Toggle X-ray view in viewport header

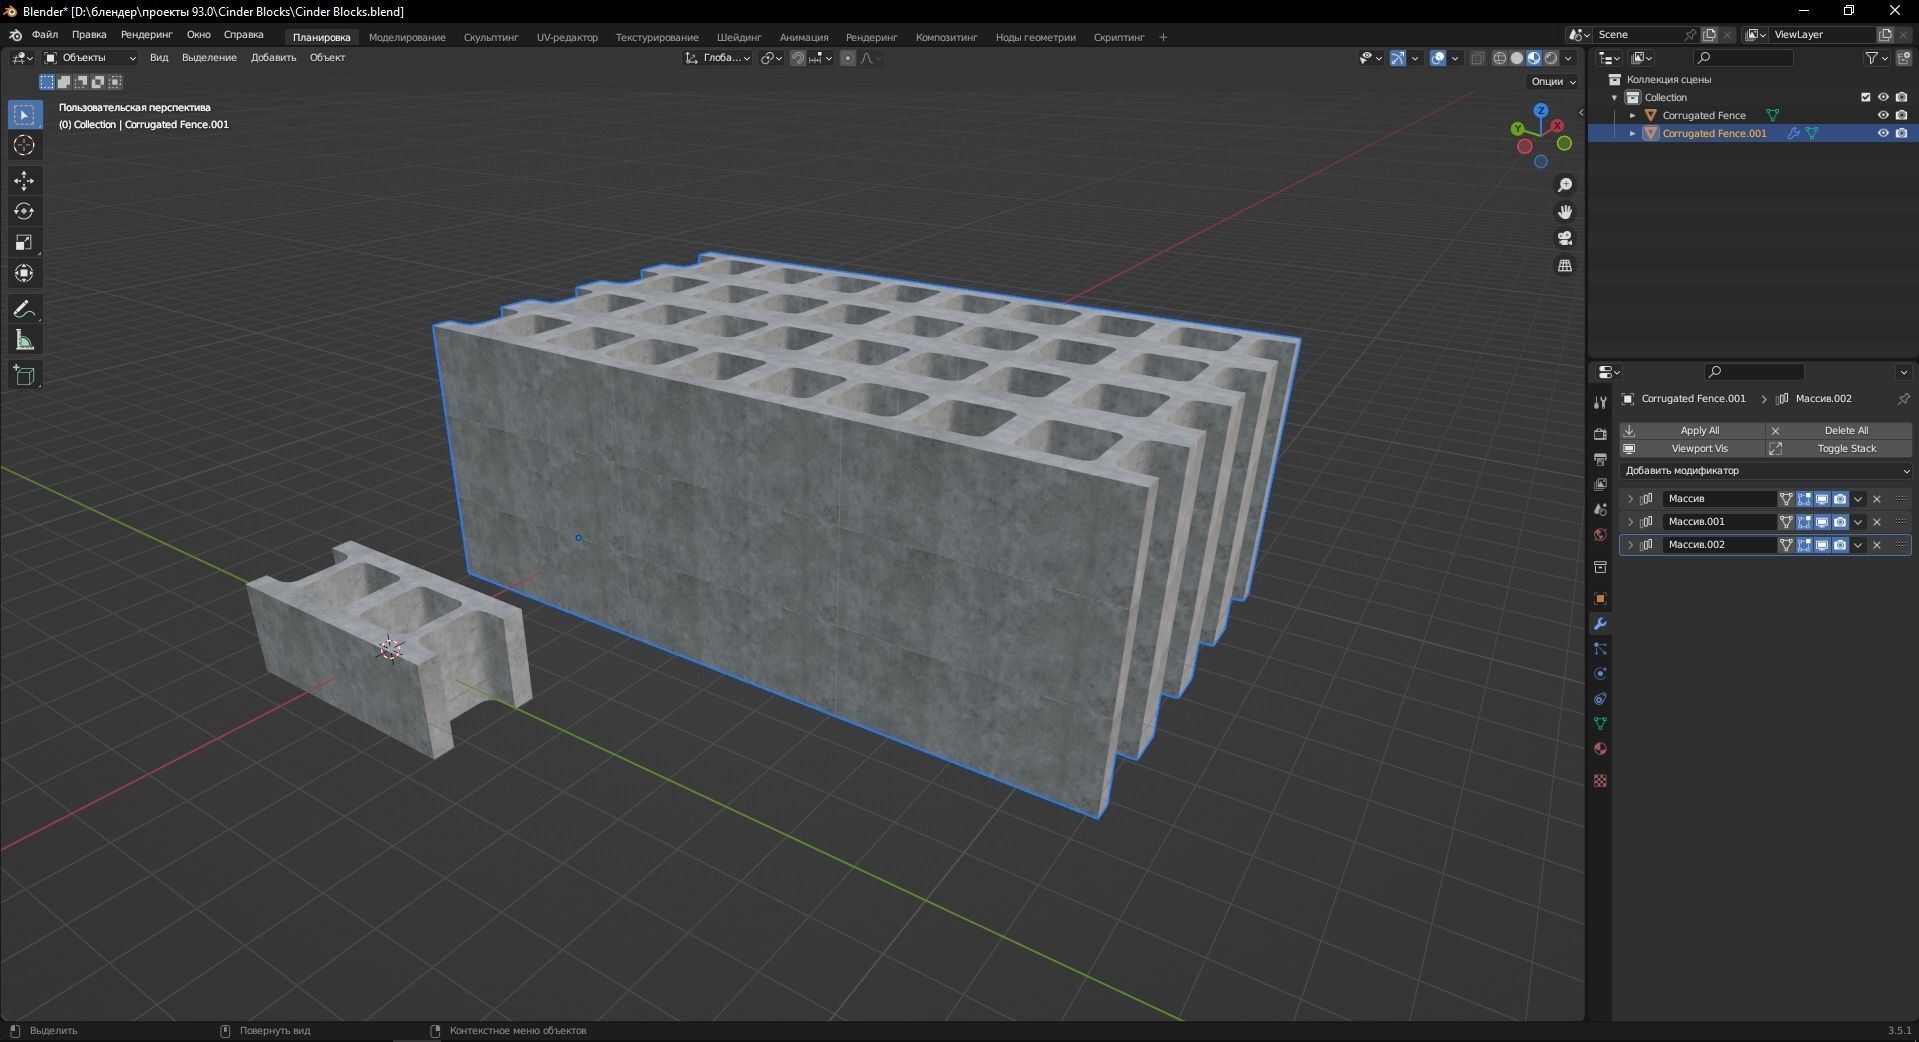tap(1477, 58)
